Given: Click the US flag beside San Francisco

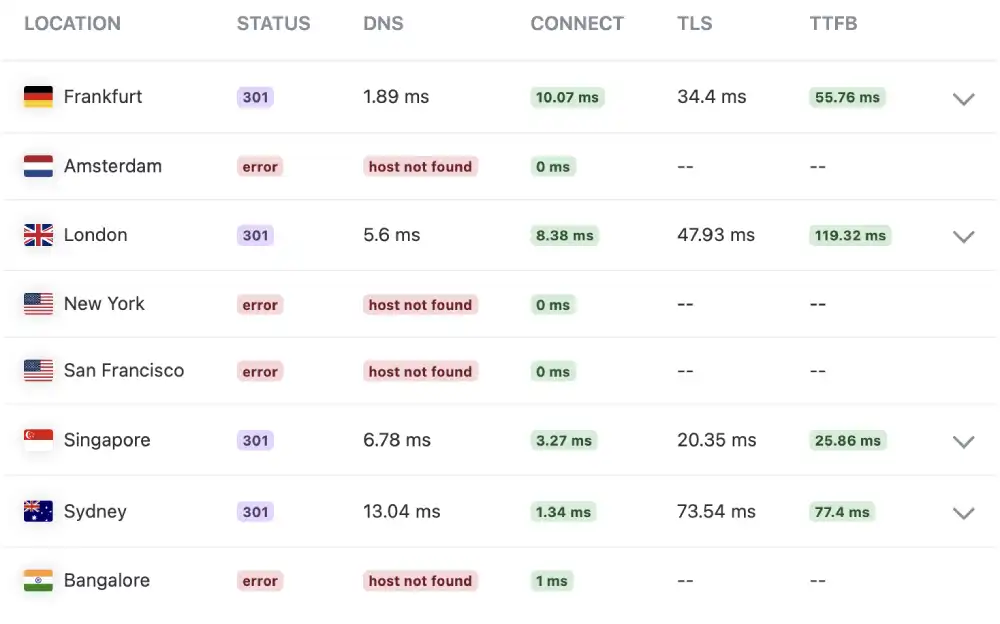Looking at the screenshot, I should coord(38,371).
